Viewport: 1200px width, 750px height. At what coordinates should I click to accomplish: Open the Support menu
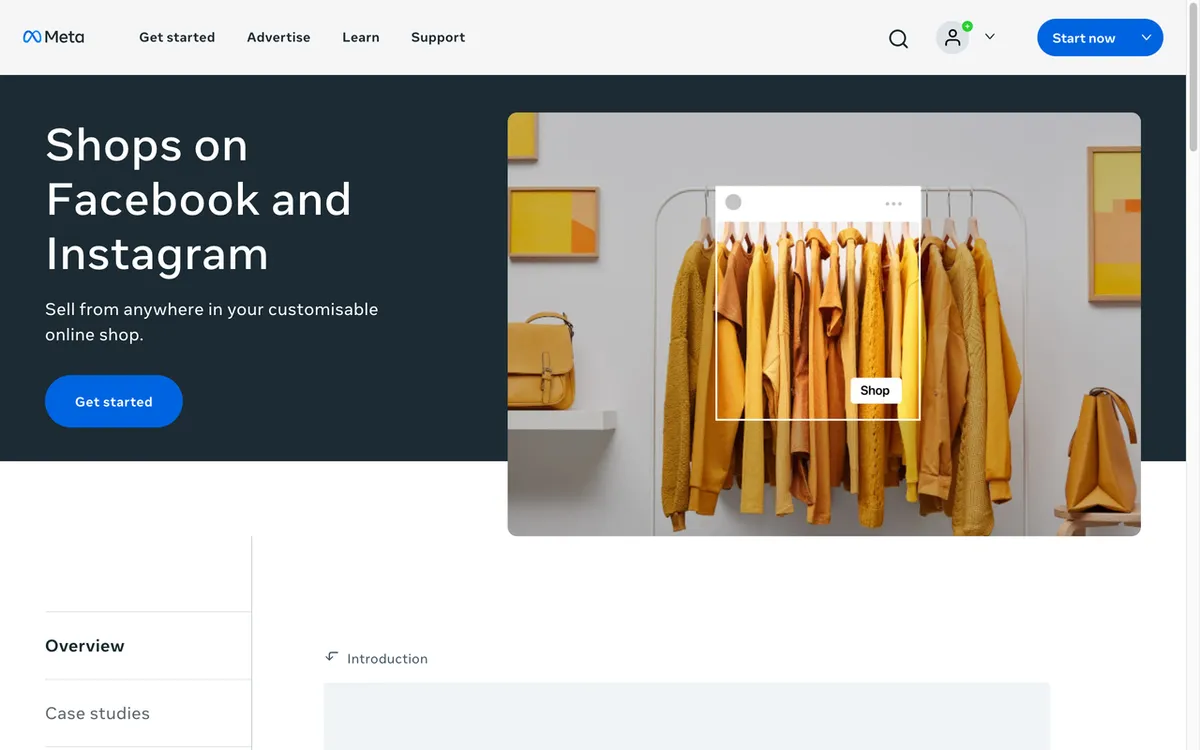point(438,37)
